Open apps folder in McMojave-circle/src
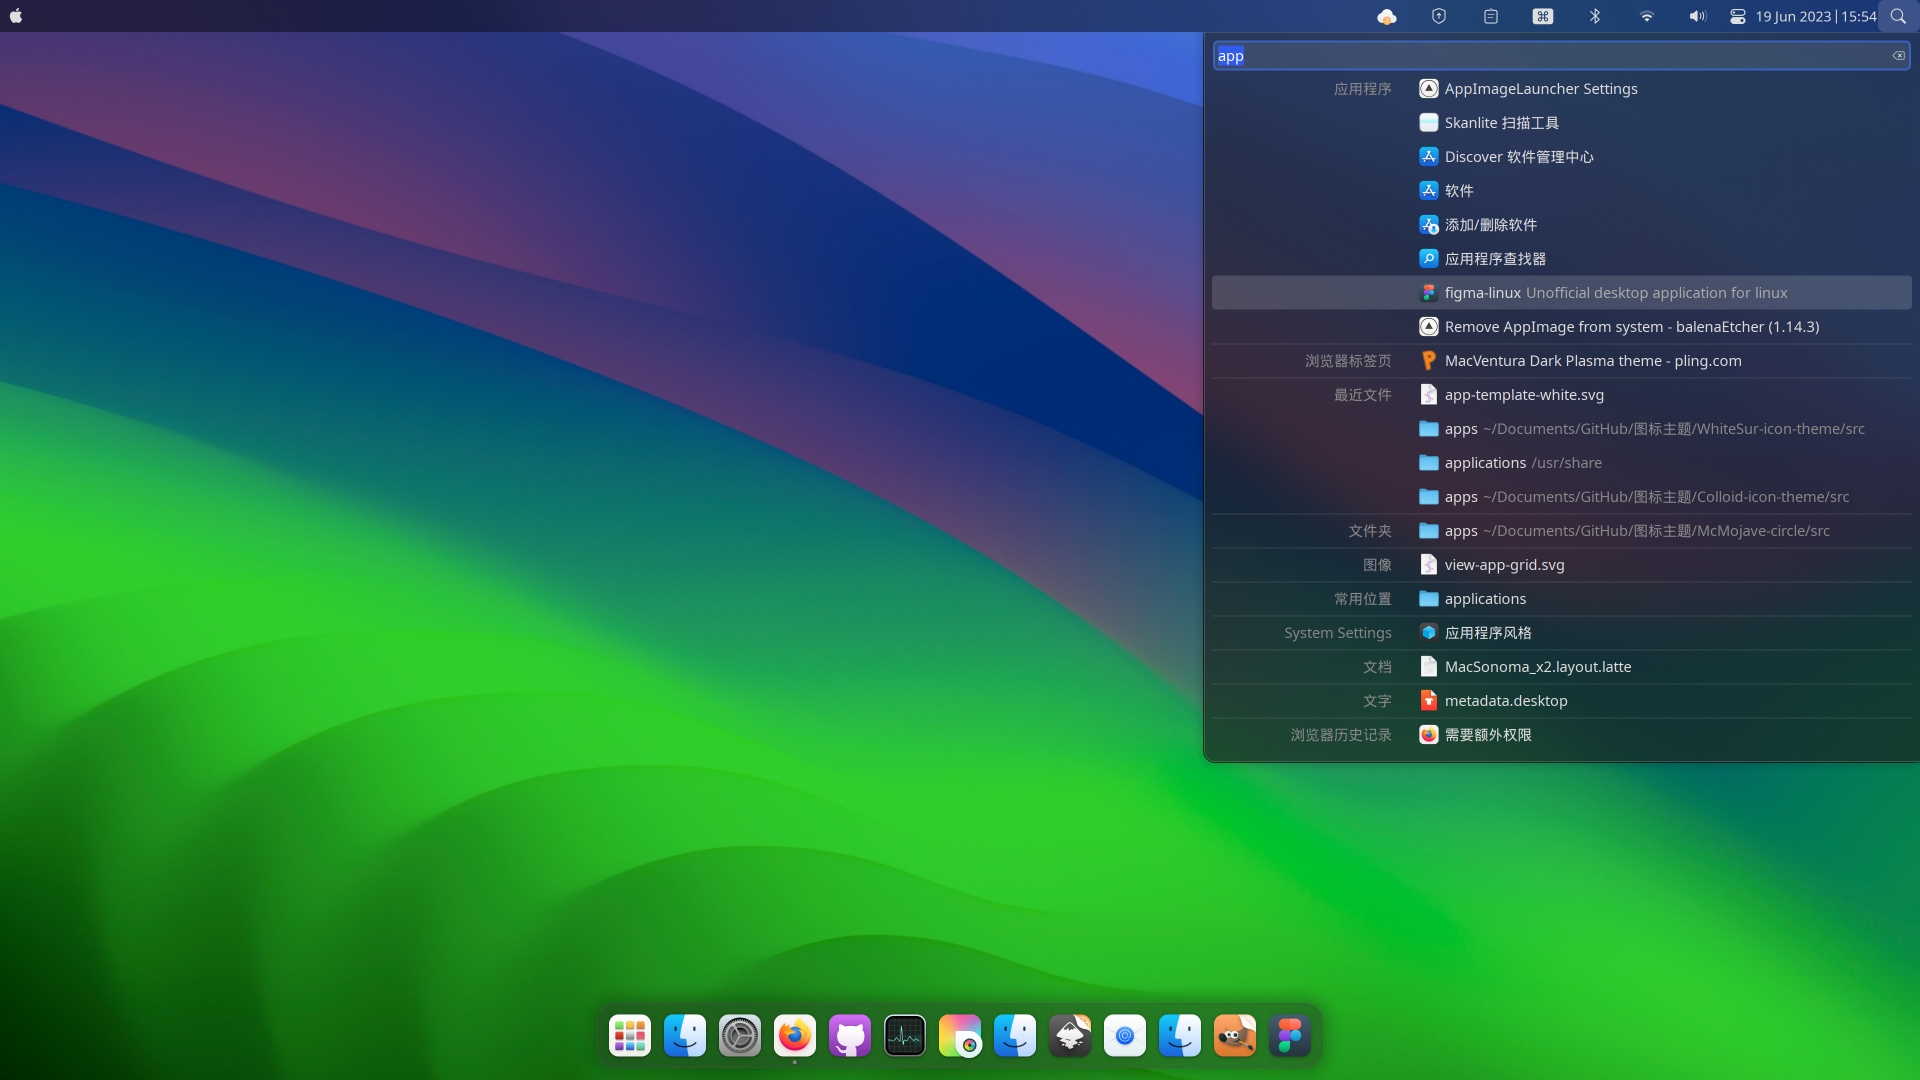 click(x=1561, y=531)
